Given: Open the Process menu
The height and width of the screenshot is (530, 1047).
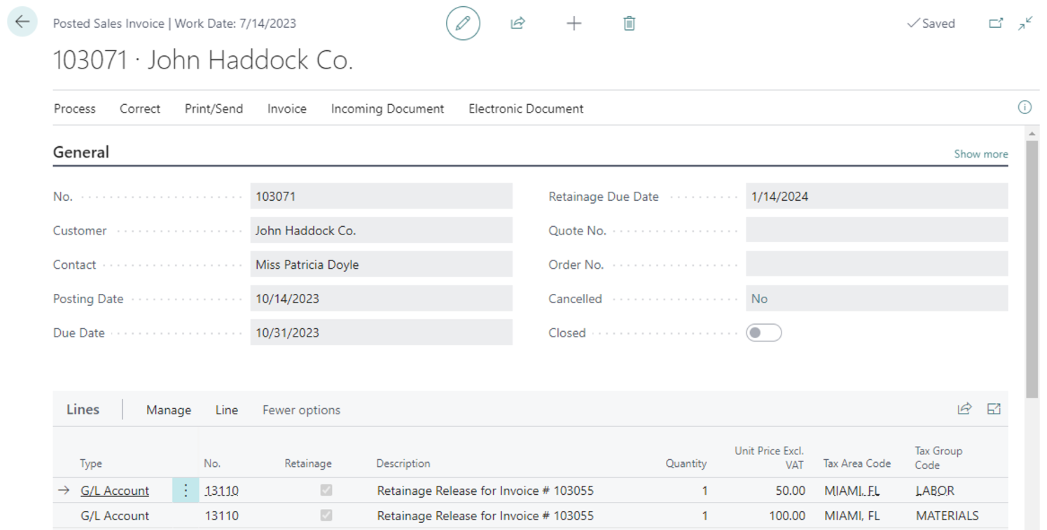Looking at the screenshot, I should (75, 109).
